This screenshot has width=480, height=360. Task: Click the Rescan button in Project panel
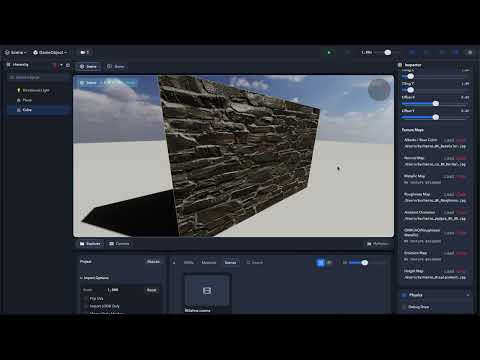(x=153, y=262)
